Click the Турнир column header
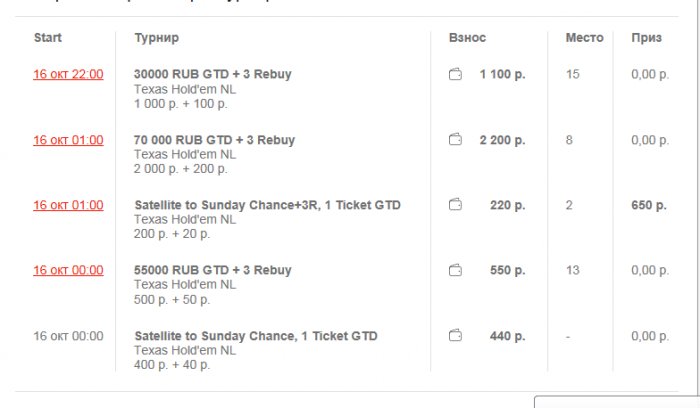This screenshot has width=700, height=408. pos(156,38)
